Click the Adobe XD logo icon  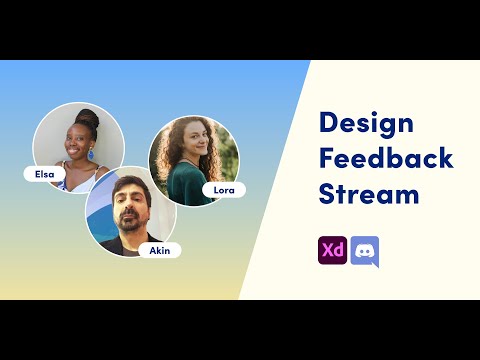[332, 250]
